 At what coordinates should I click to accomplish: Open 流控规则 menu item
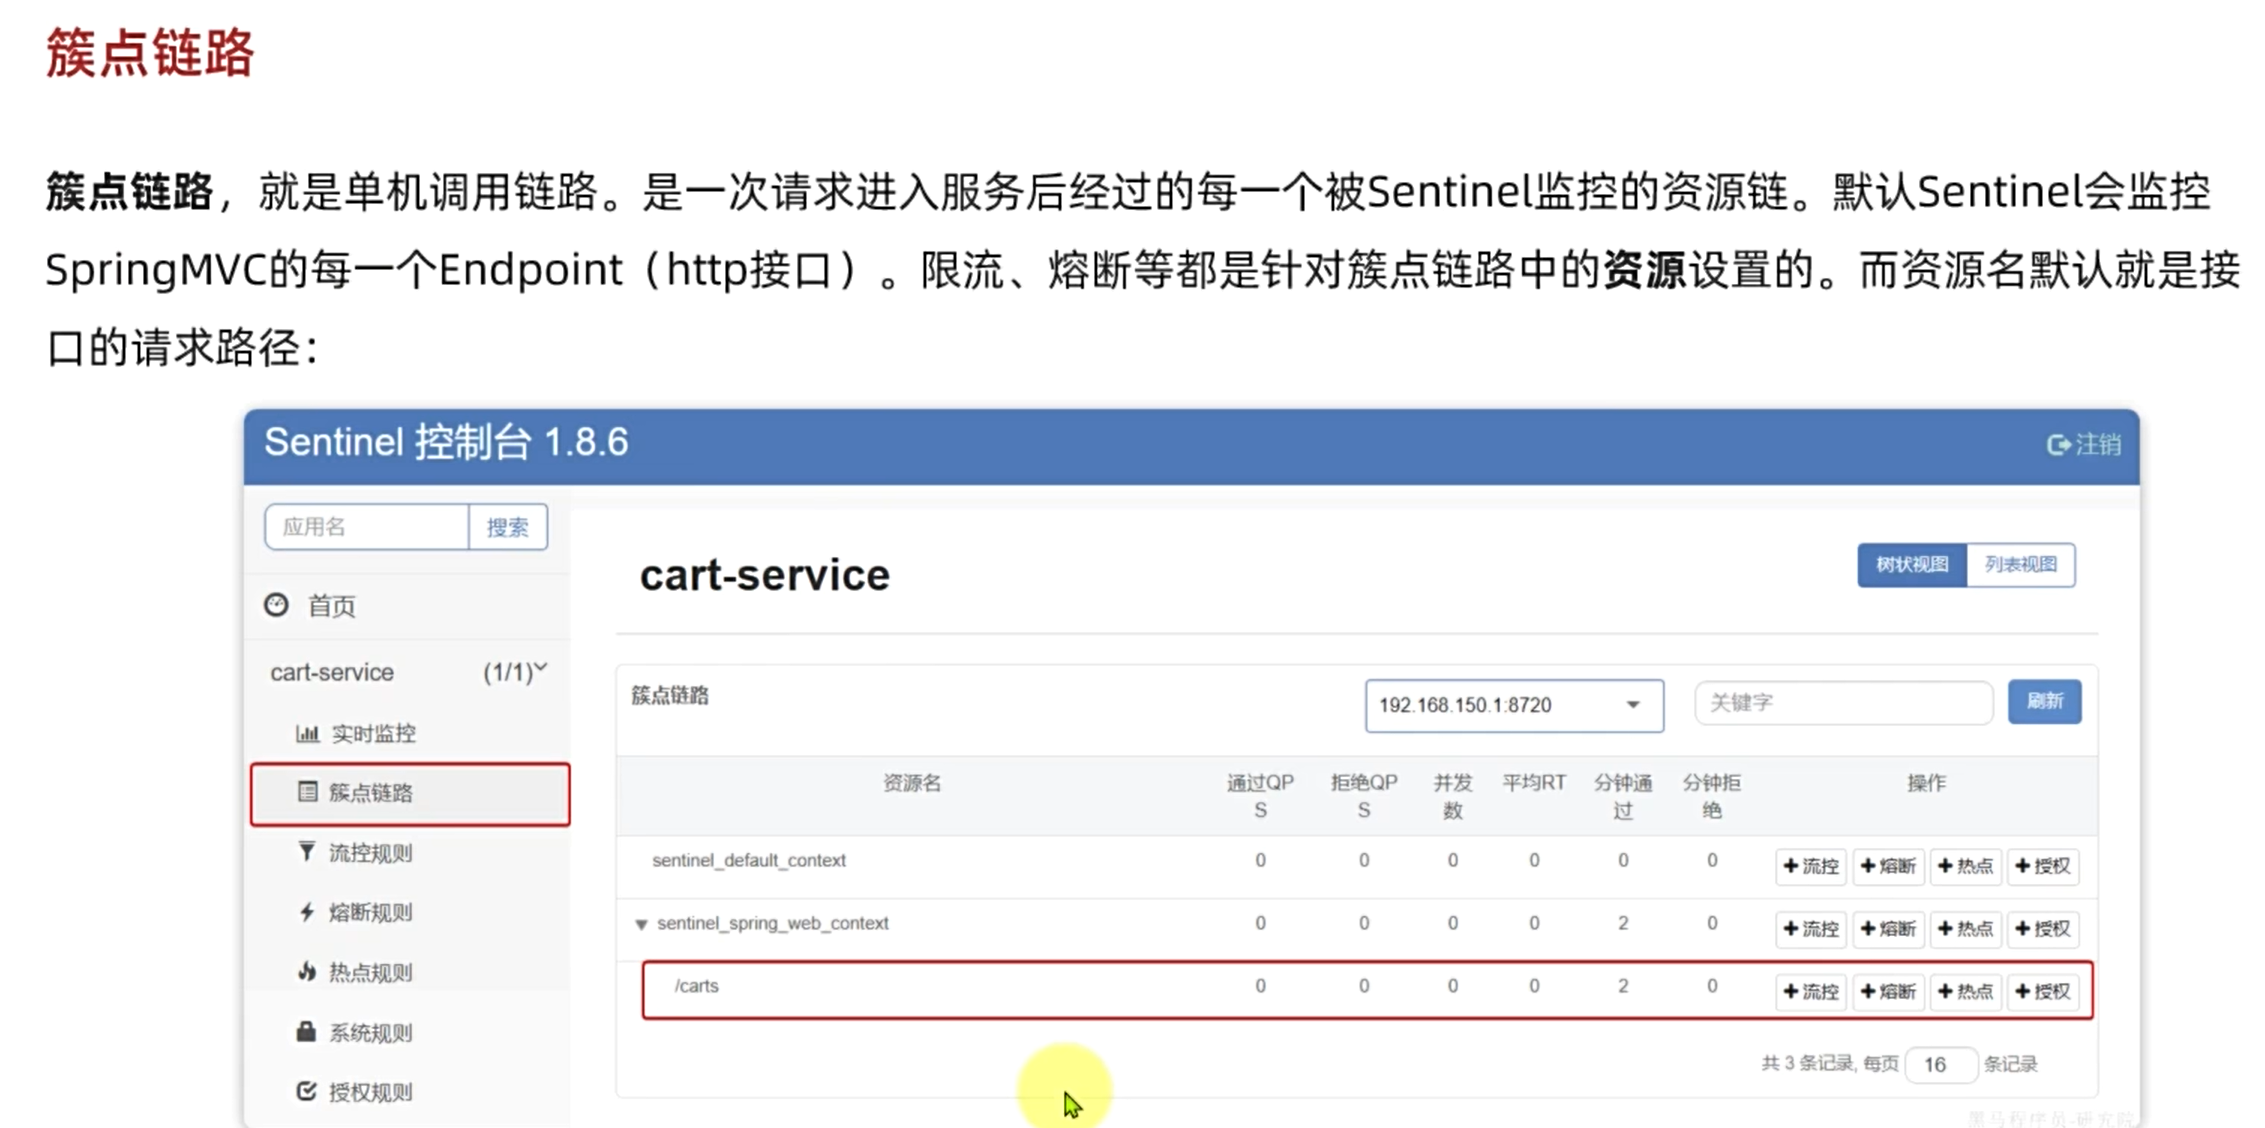(x=370, y=852)
